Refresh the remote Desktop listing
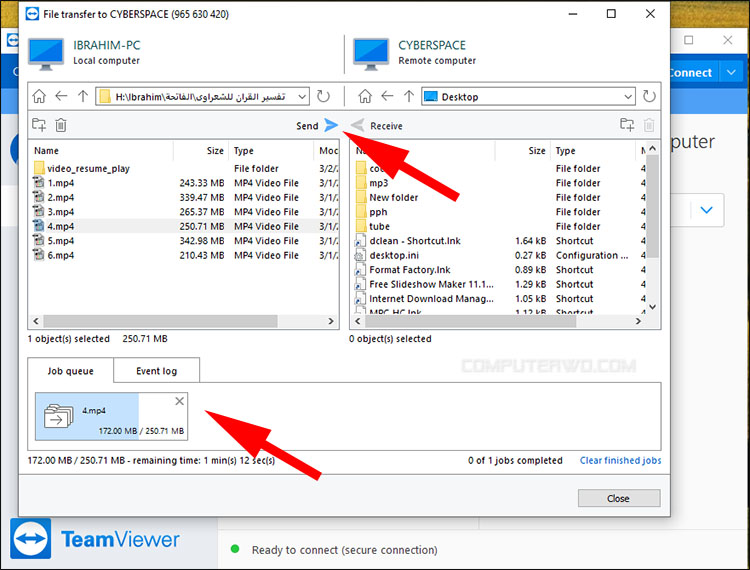This screenshot has width=750, height=570. [649, 96]
